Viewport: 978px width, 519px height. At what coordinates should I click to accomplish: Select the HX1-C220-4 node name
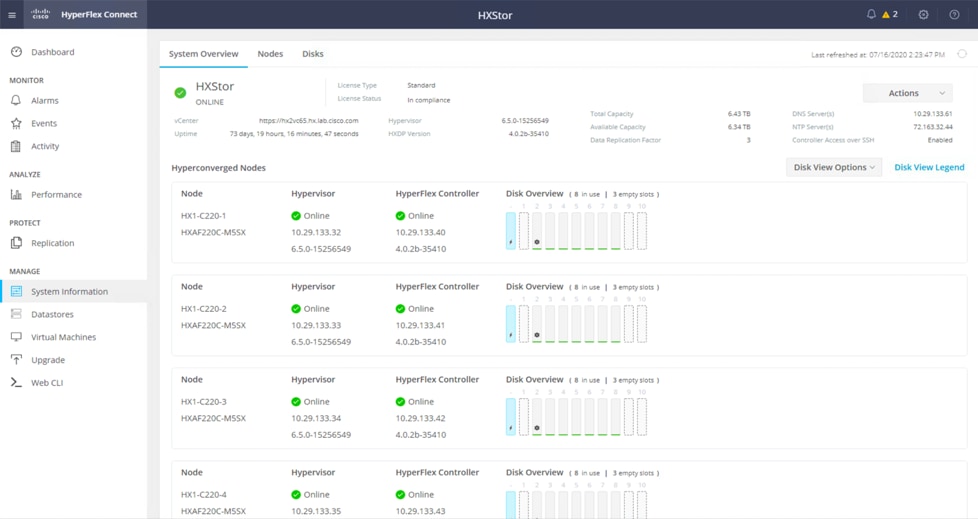pos(203,495)
